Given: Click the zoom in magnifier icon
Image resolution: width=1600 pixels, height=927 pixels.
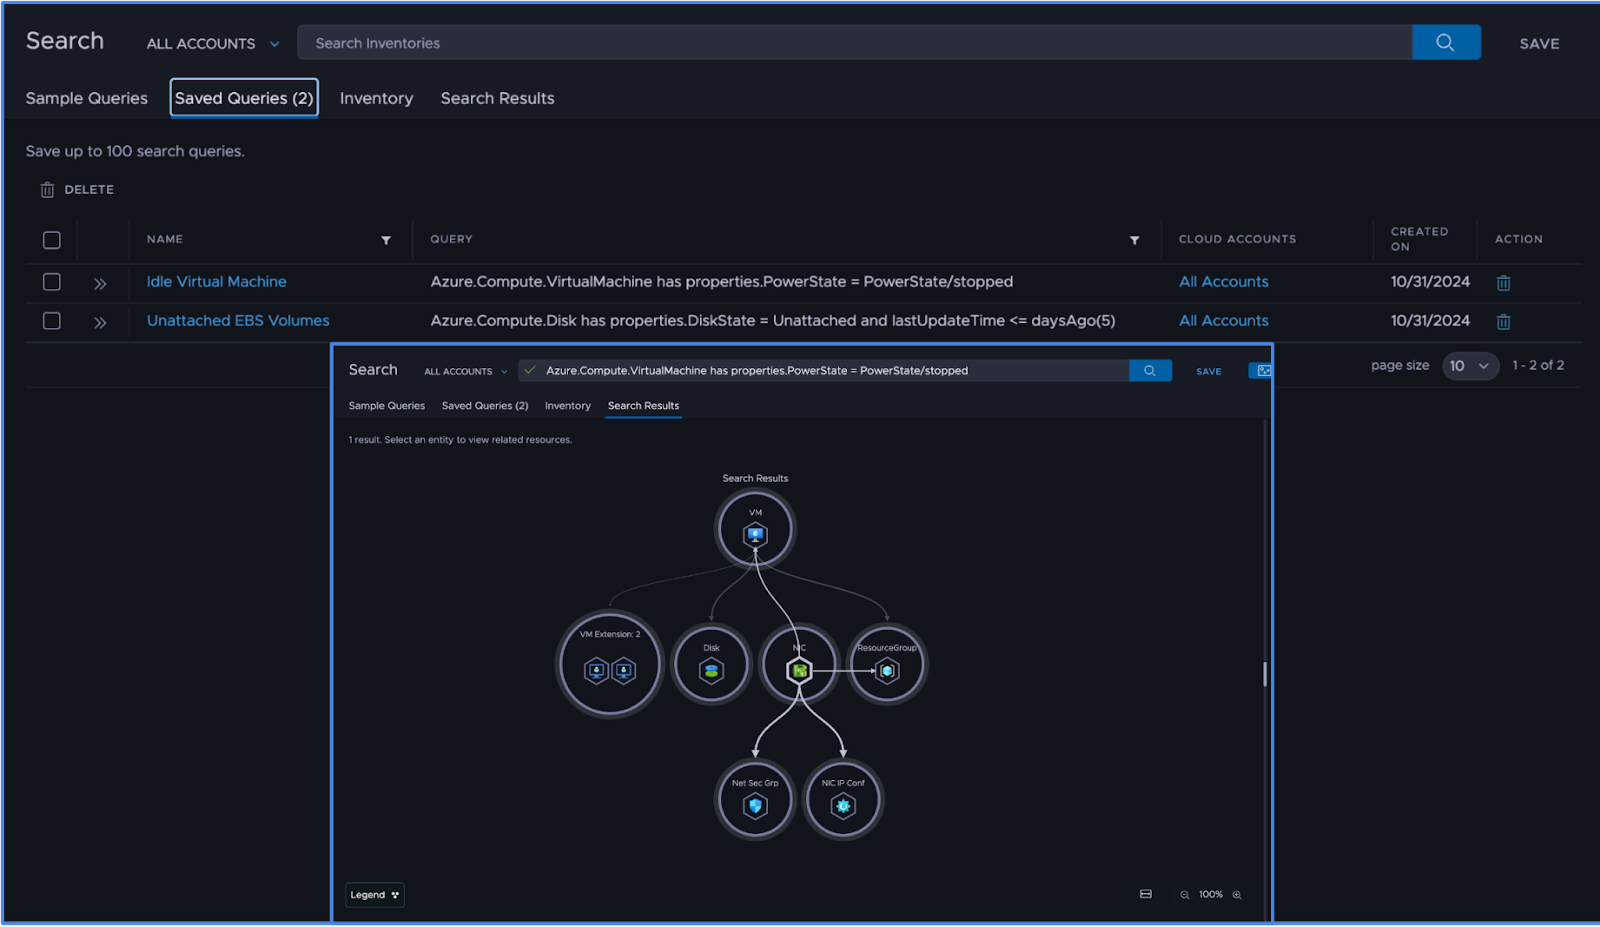Looking at the screenshot, I should point(1237,895).
